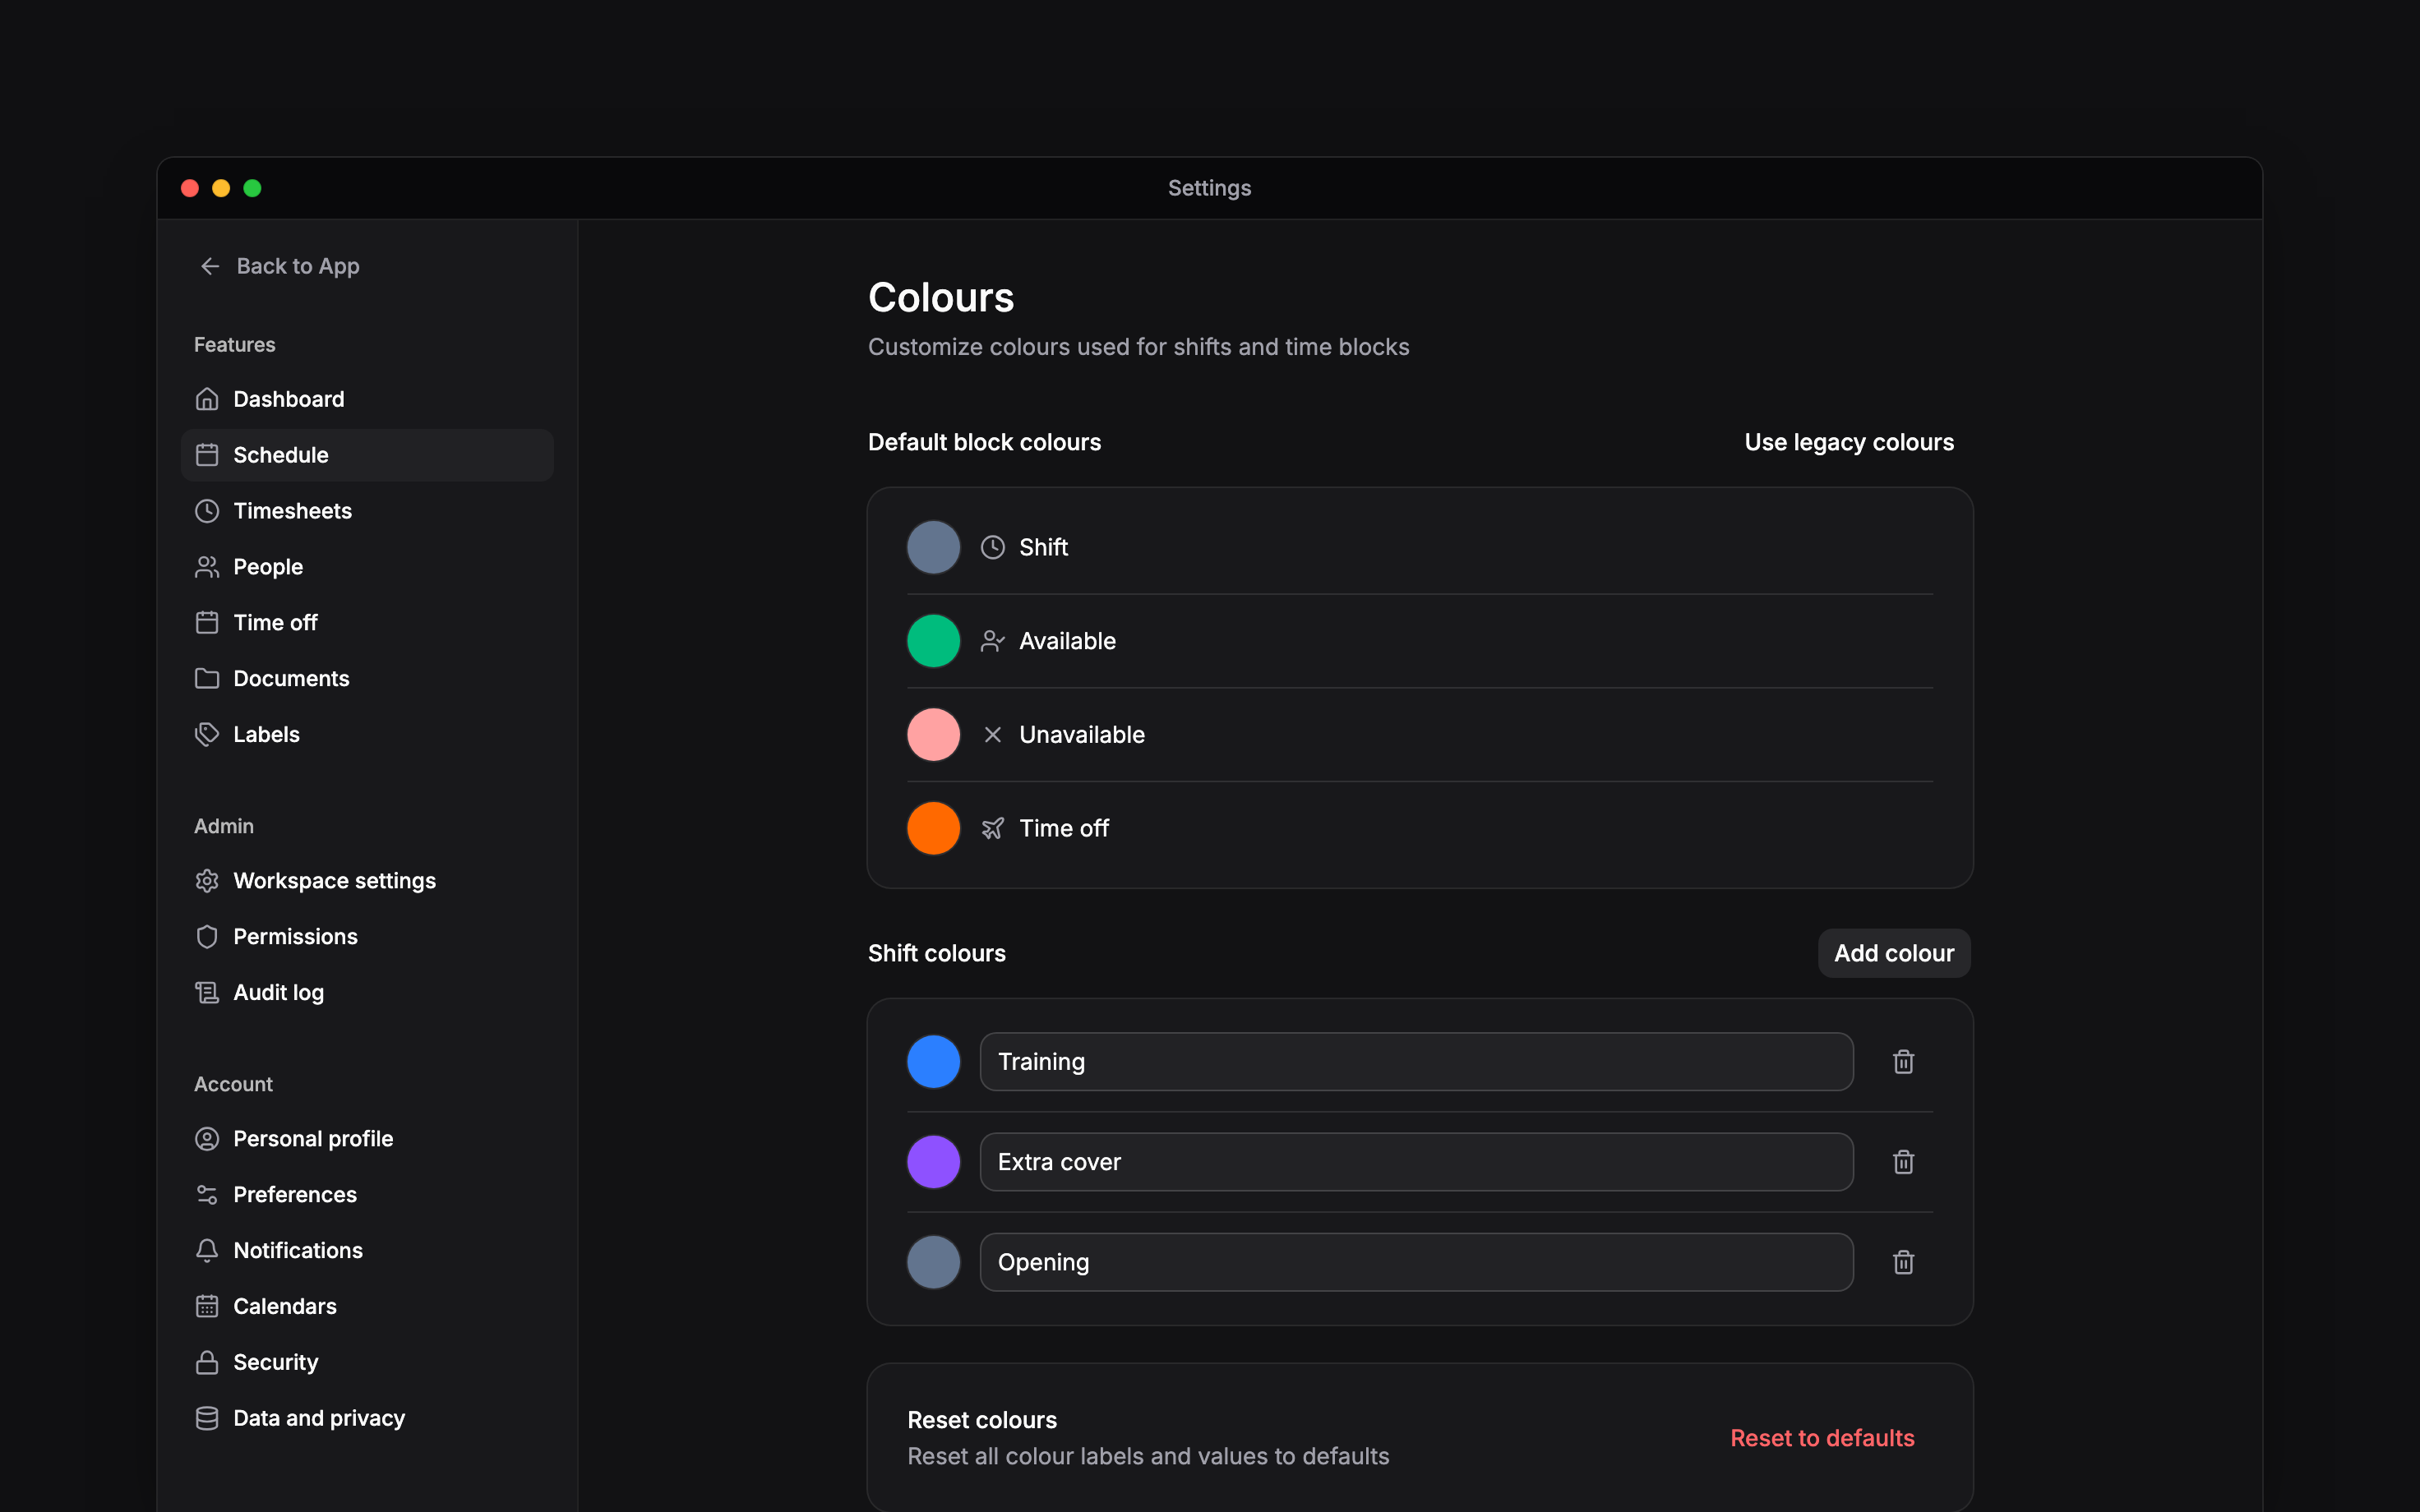Image resolution: width=2420 pixels, height=1512 pixels.
Task: Click the Labels tag icon
Action: tap(207, 735)
